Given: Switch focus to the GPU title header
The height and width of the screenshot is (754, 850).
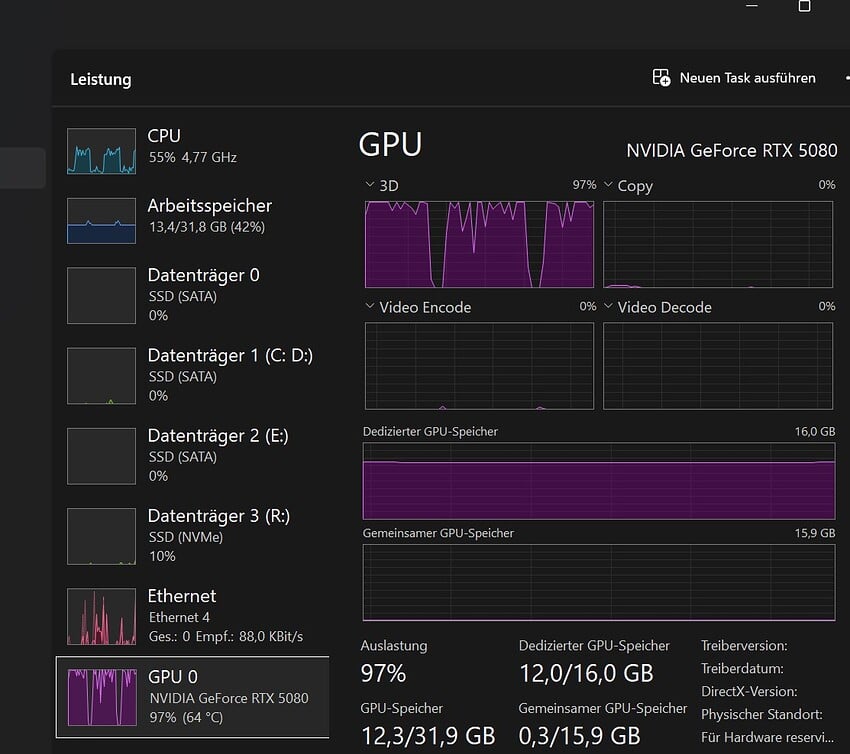Looking at the screenshot, I should (390, 144).
